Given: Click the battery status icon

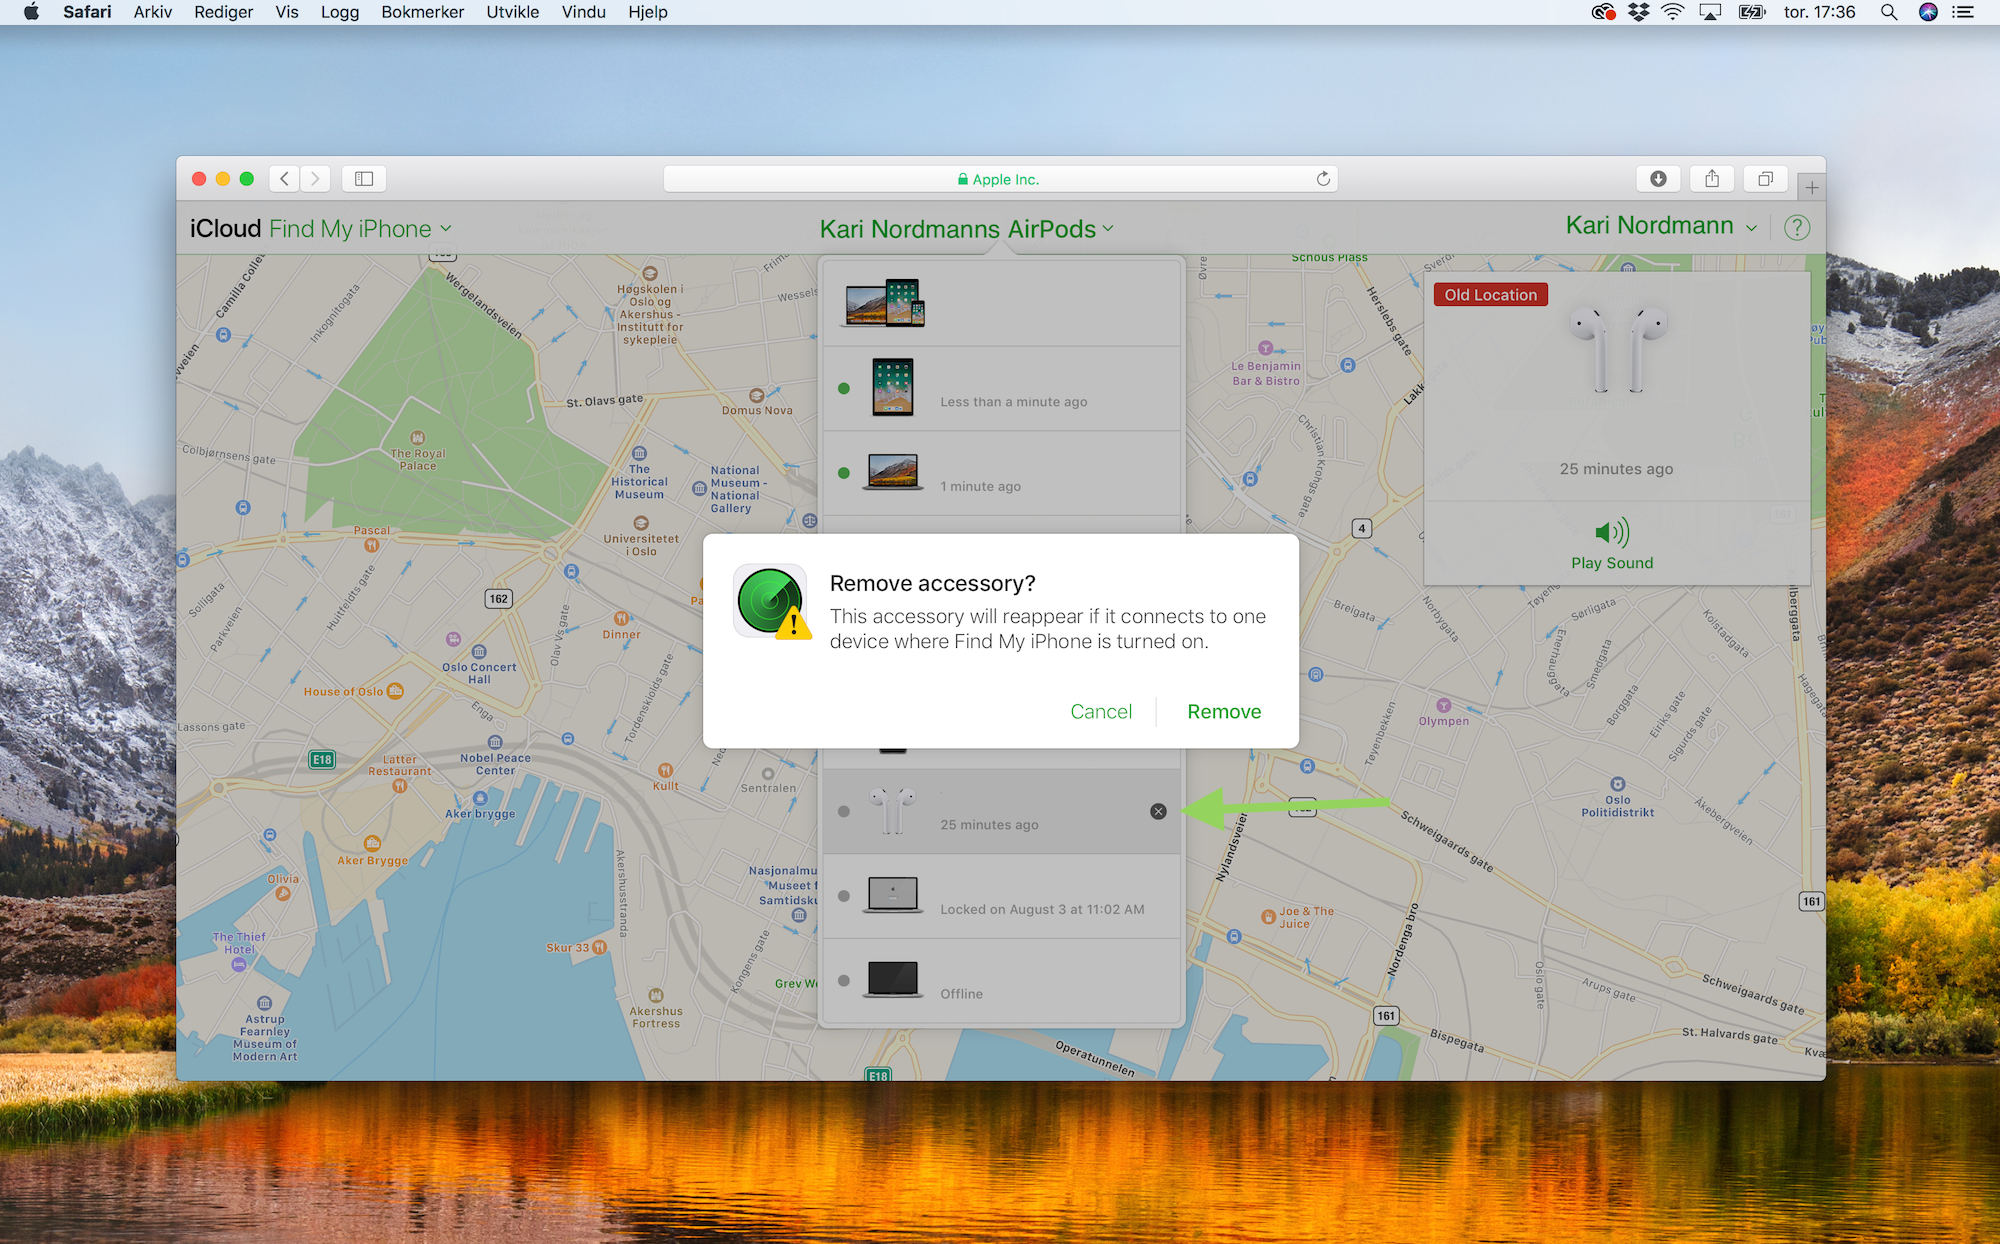Looking at the screenshot, I should (x=1752, y=12).
